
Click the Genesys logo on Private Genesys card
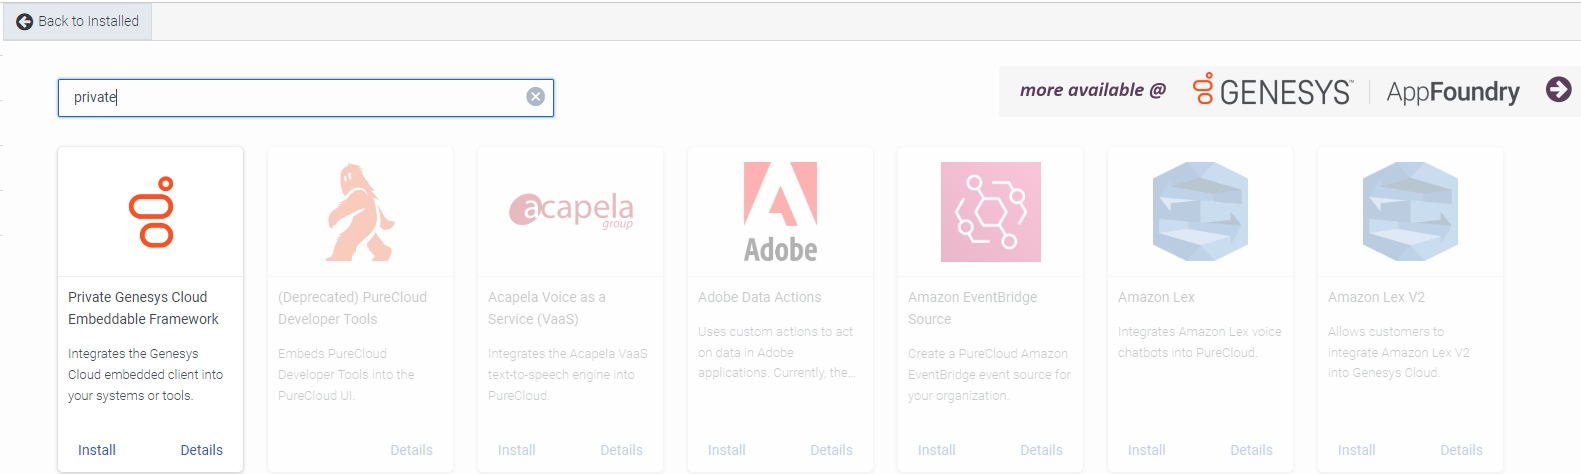pos(151,212)
